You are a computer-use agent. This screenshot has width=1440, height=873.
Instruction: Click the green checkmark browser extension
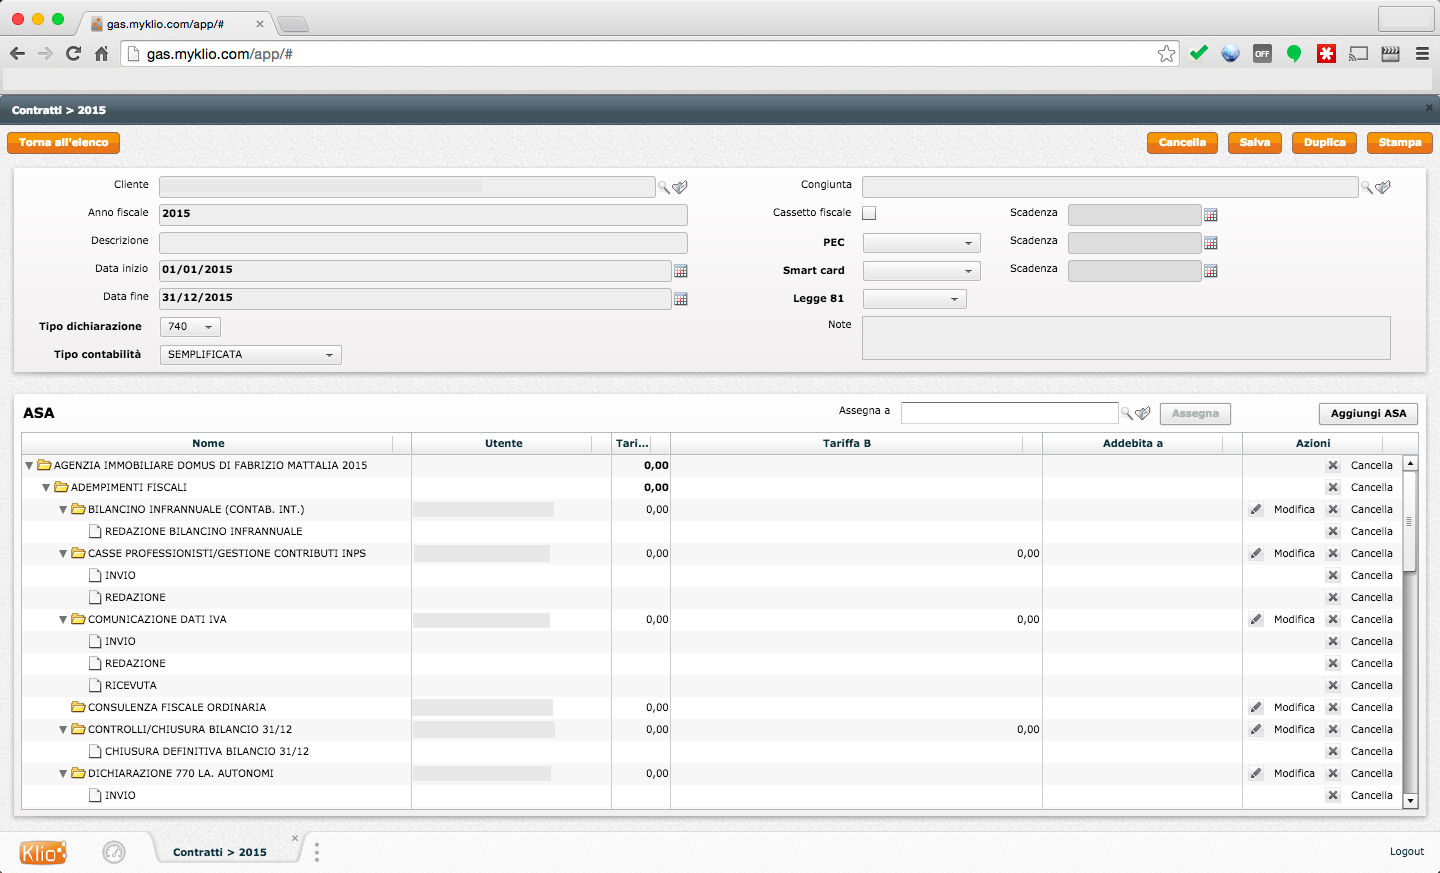(1198, 53)
